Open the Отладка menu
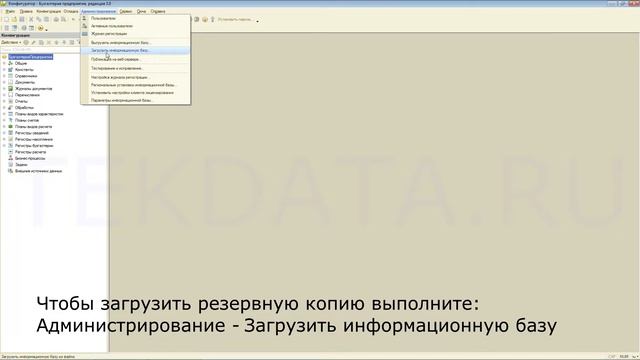640x360 pixels. click(71, 11)
